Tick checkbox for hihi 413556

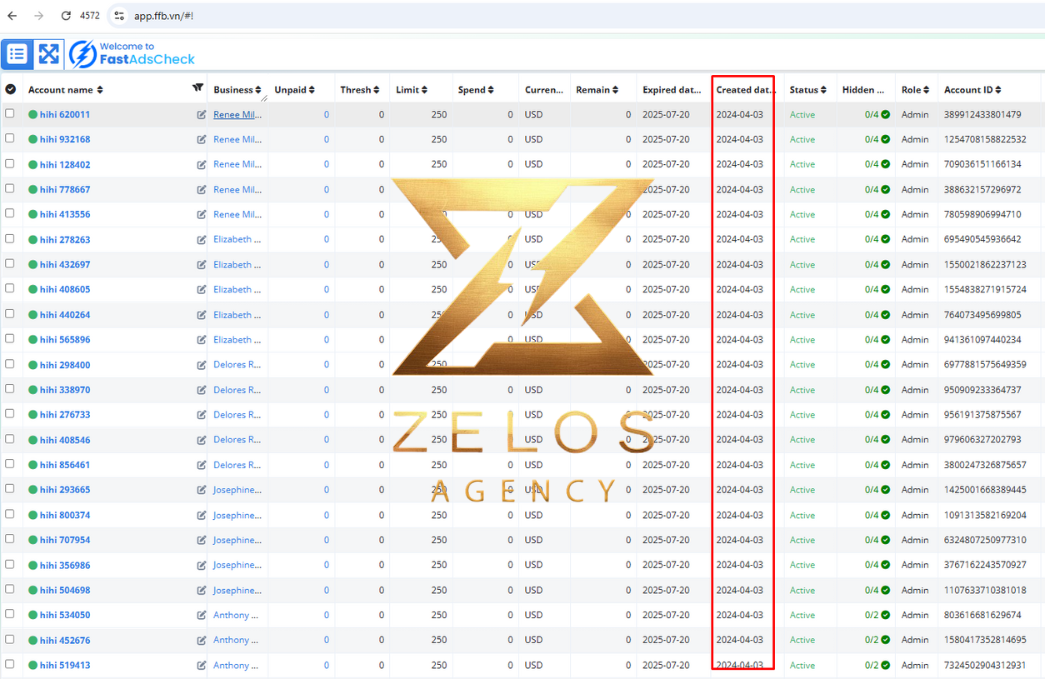(x=9, y=213)
